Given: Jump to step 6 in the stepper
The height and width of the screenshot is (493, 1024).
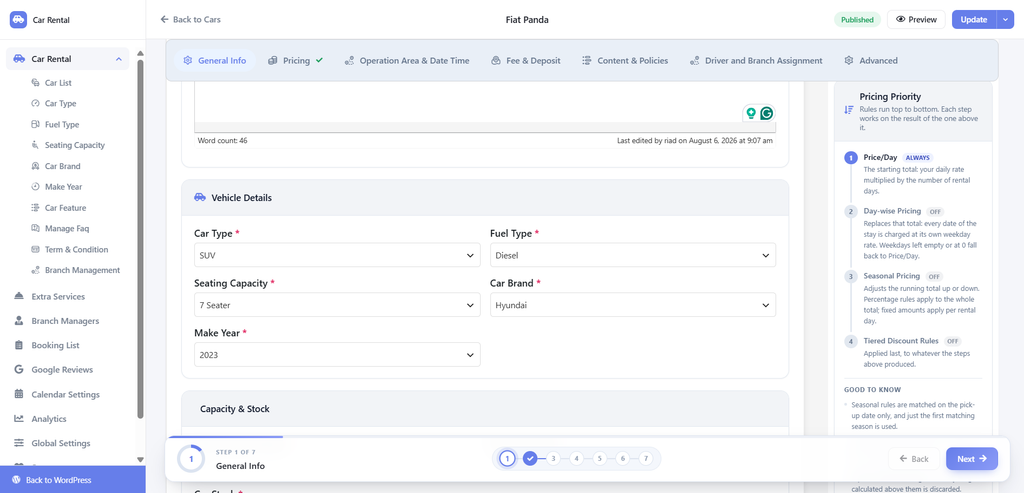Looking at the screenshot, I should pos(622,458).
